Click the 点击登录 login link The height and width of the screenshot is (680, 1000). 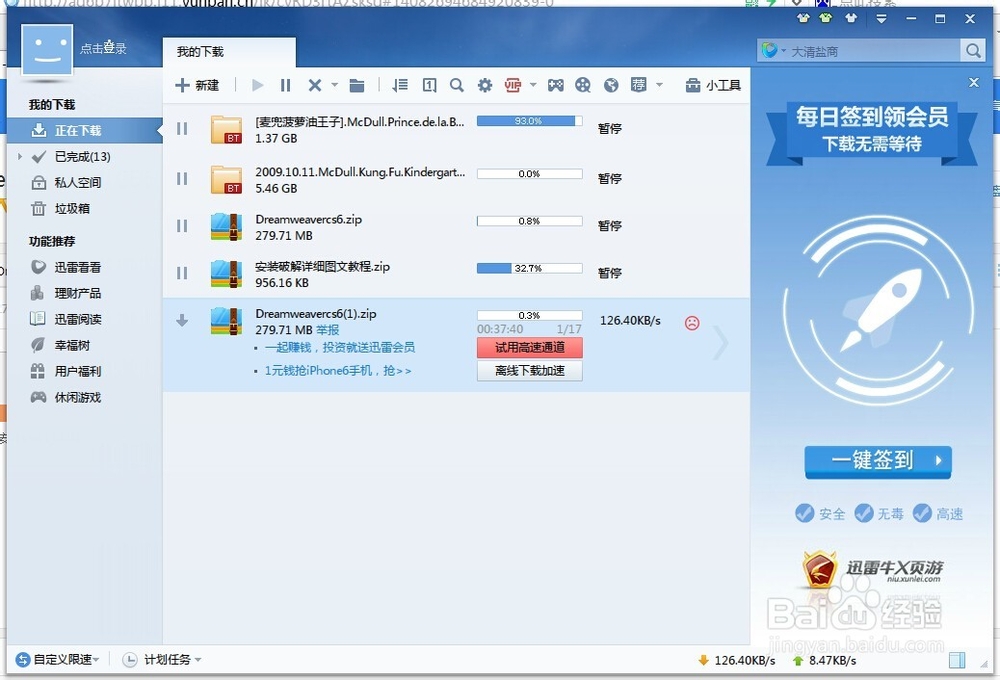pos(103,48)
